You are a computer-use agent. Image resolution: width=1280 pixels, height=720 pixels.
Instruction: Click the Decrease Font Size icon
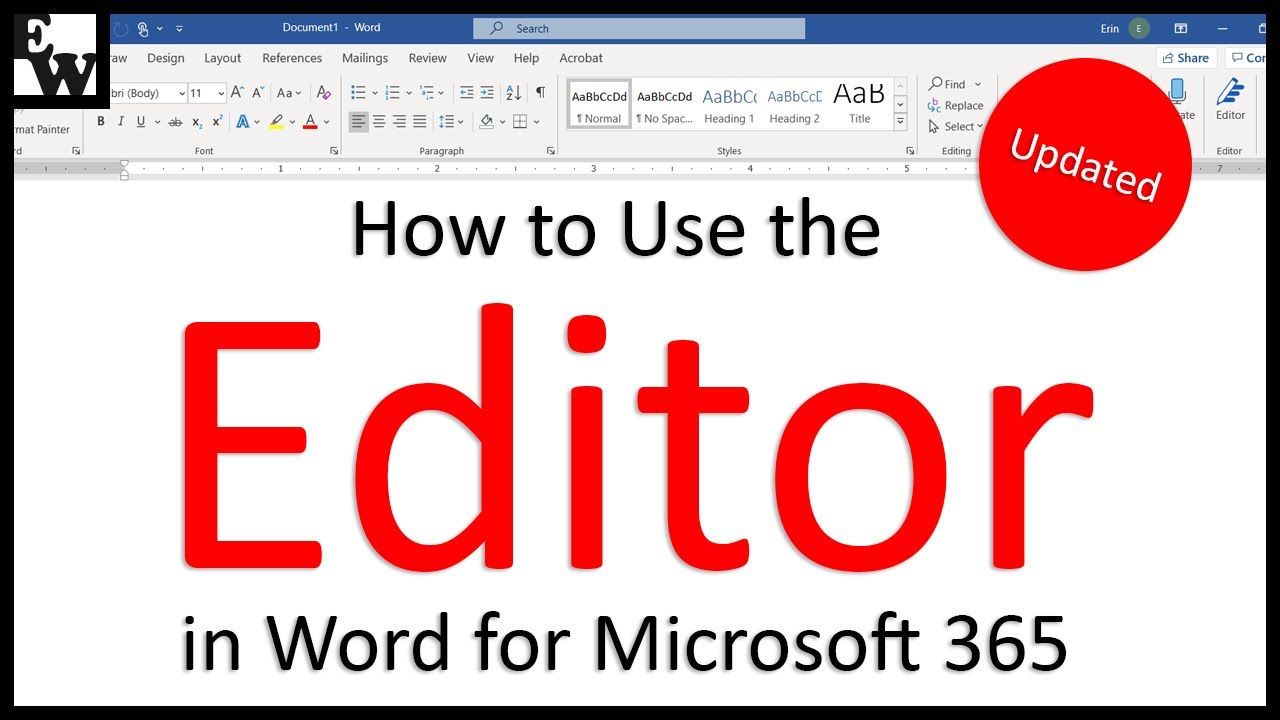pos(258,92)
